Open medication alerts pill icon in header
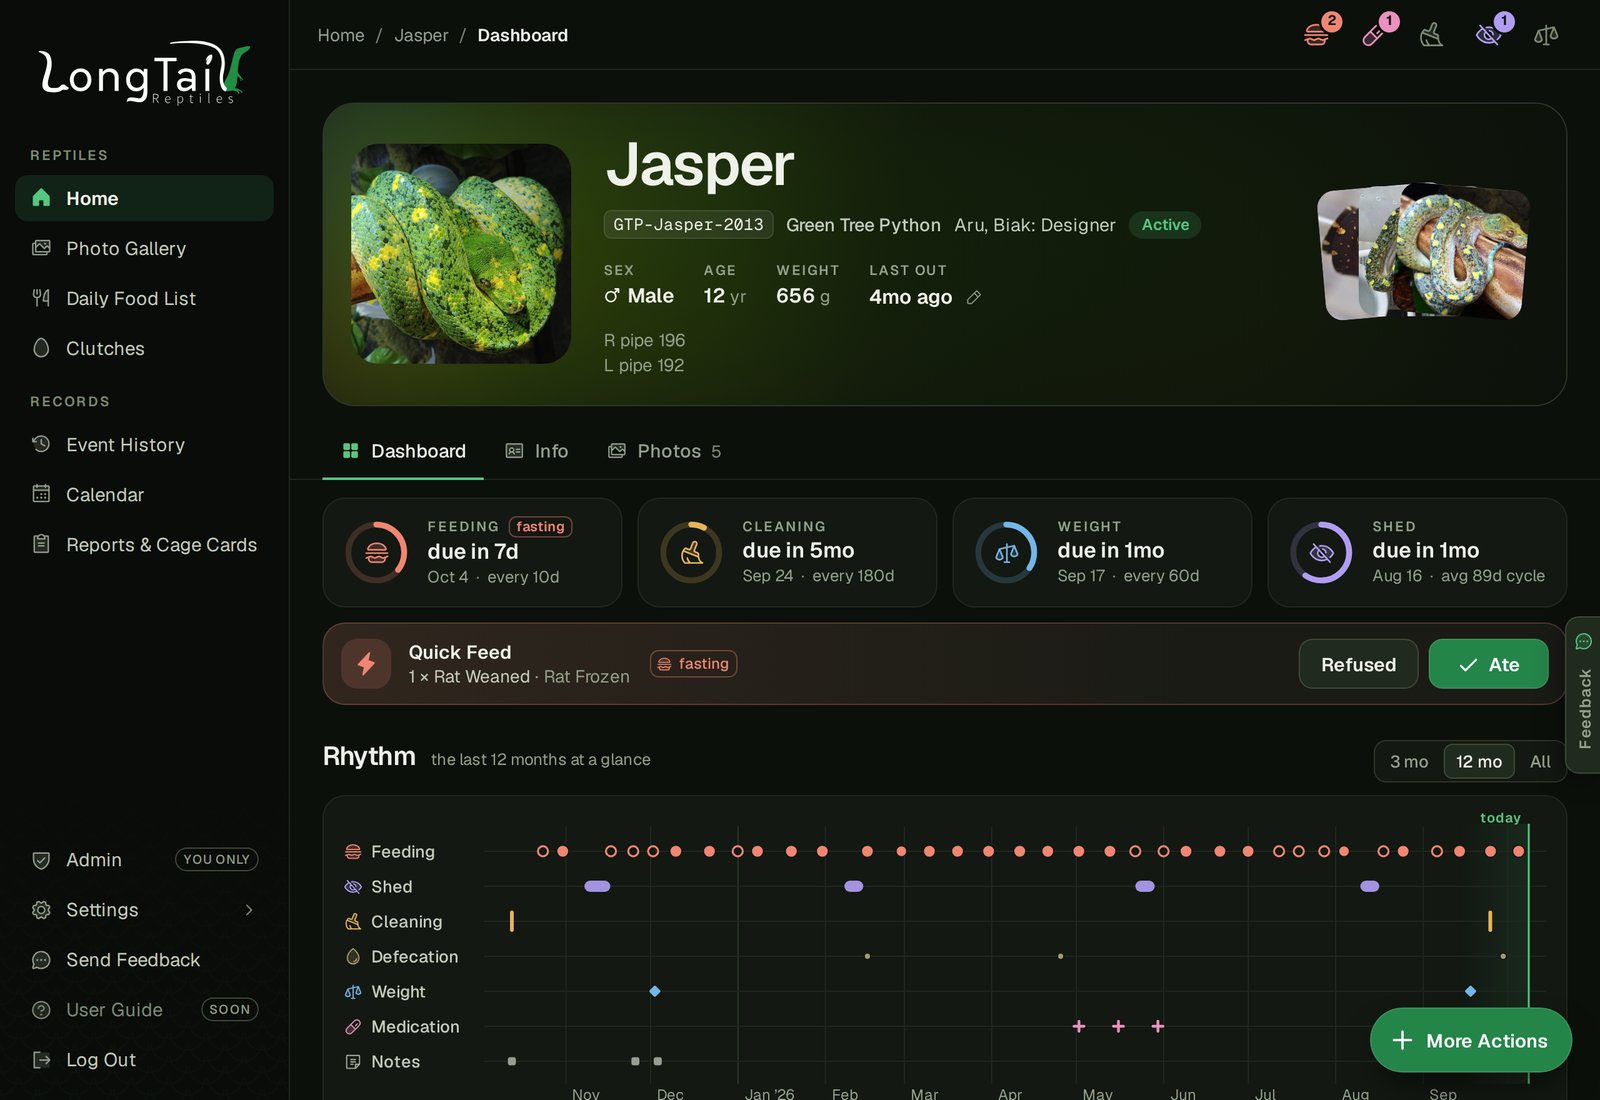 point(1374,35)
